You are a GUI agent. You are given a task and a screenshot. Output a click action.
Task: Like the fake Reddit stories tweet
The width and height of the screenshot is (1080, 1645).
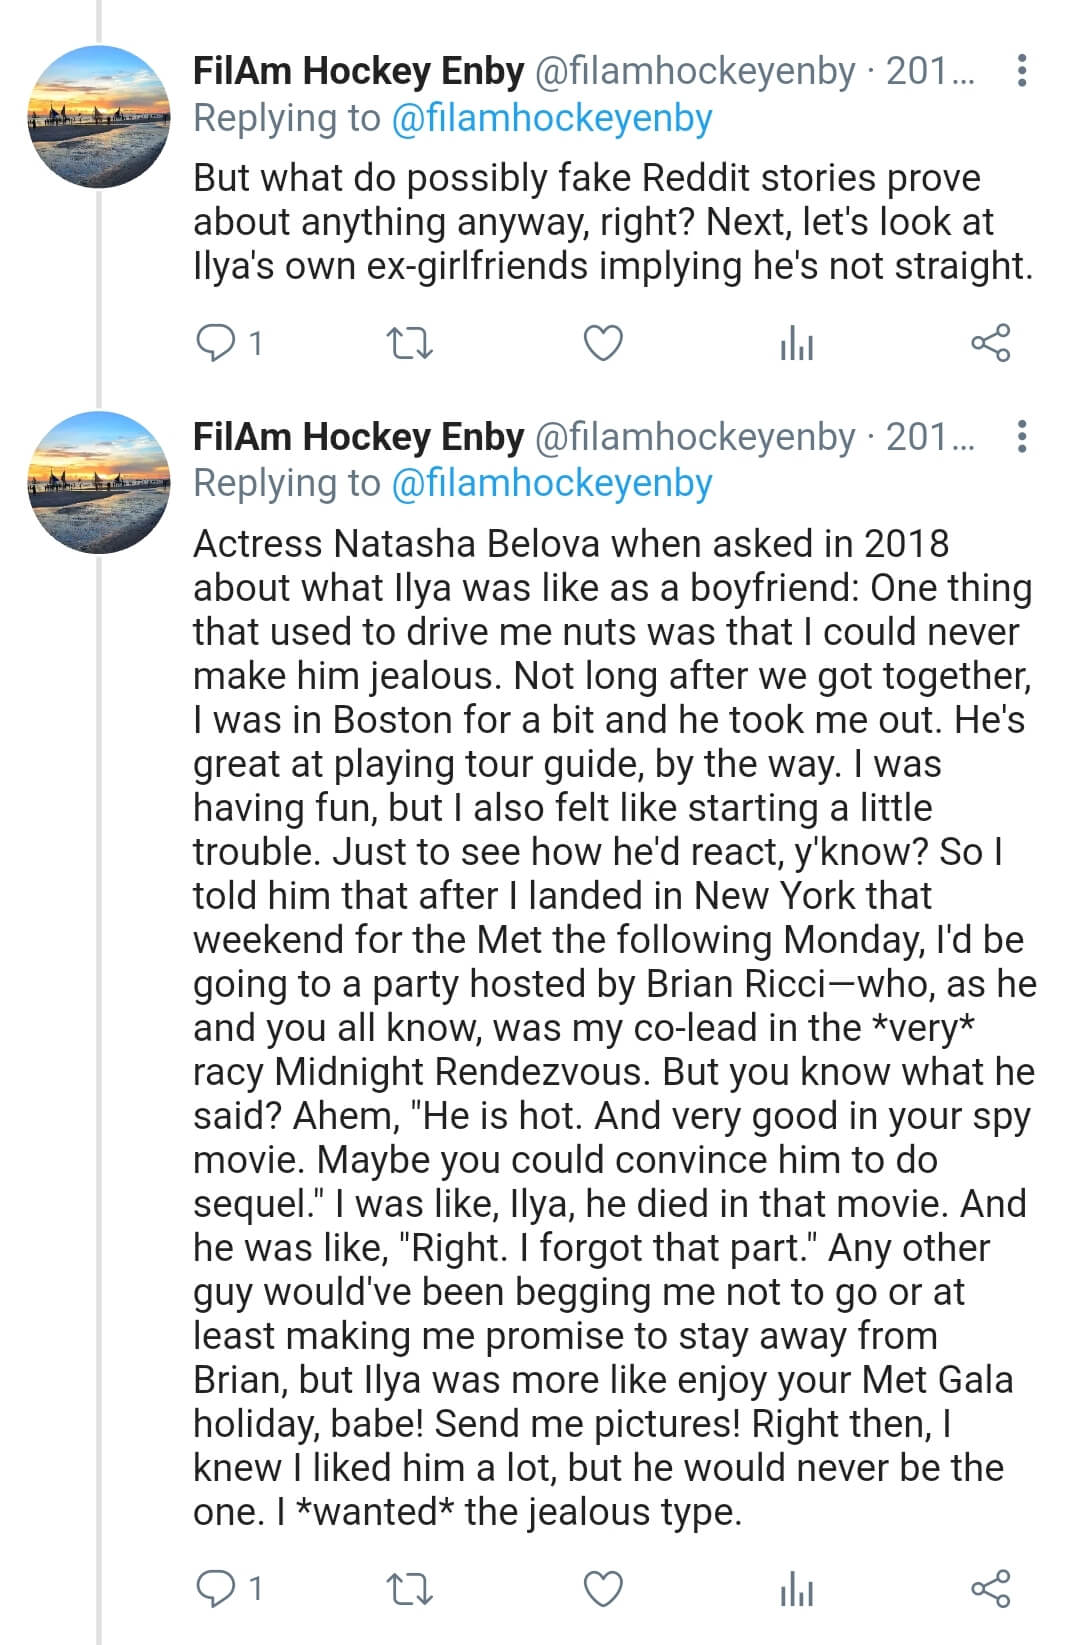point(603,343)
